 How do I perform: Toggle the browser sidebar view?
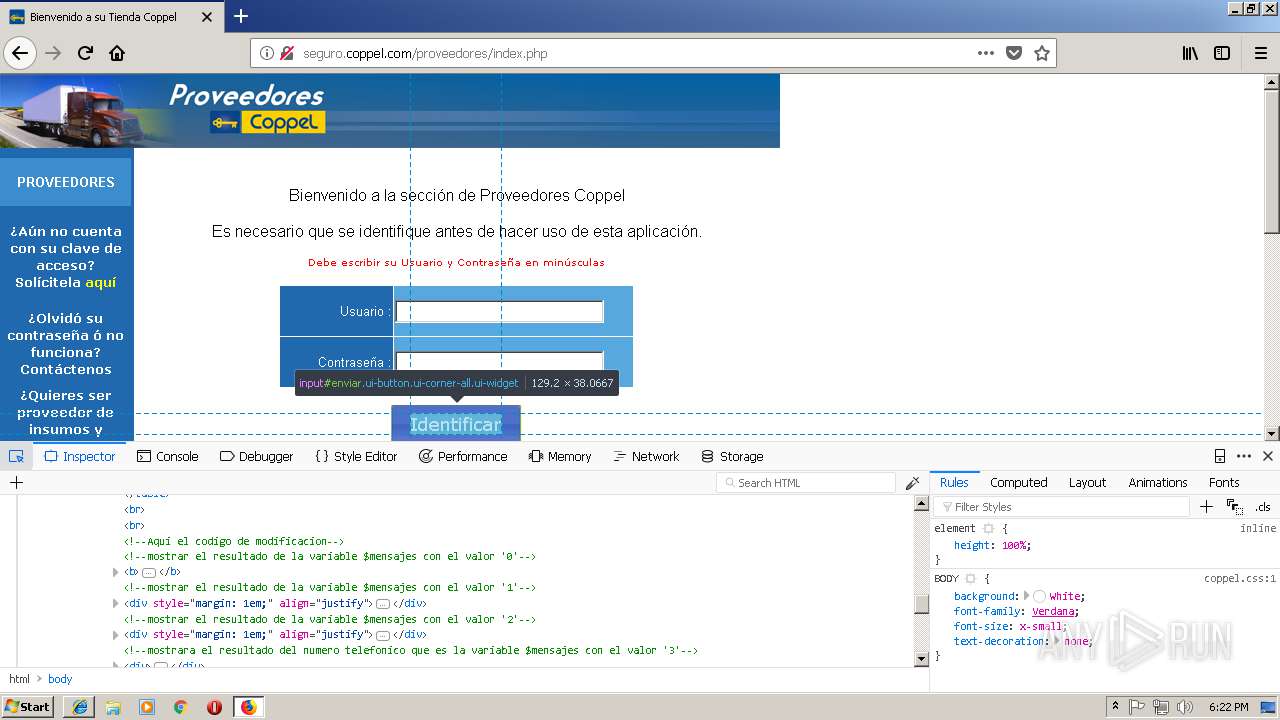point(1222,53)
